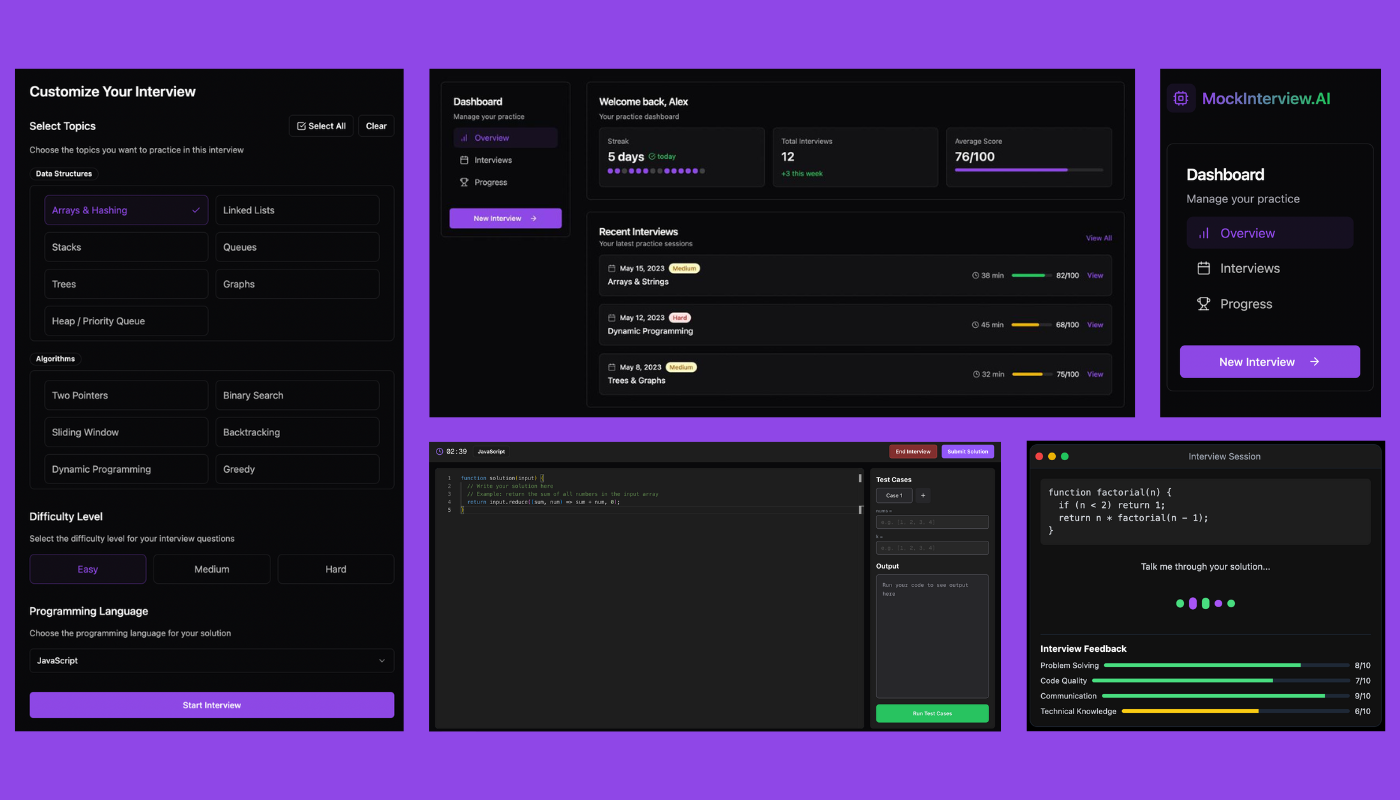Click calendar icon beside large Interviews item
1400x800 pixels.
[1204, 268]
